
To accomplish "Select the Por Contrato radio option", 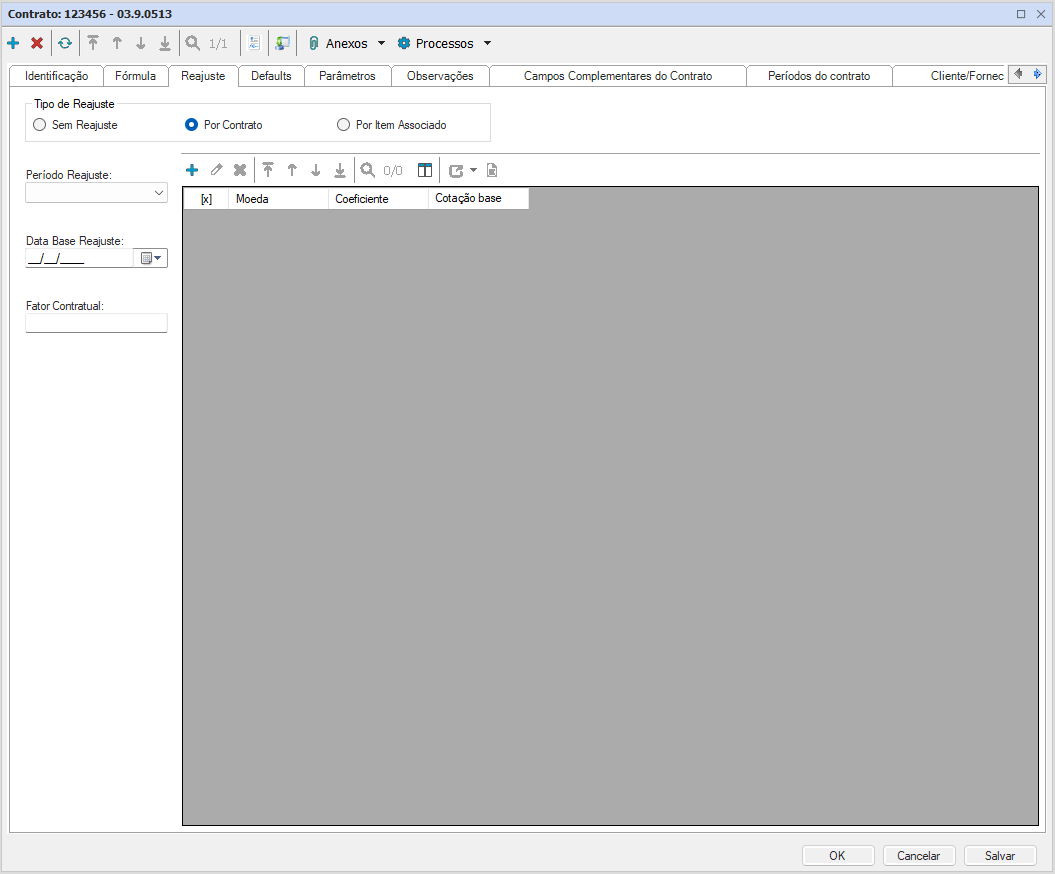I will [192, 125].
